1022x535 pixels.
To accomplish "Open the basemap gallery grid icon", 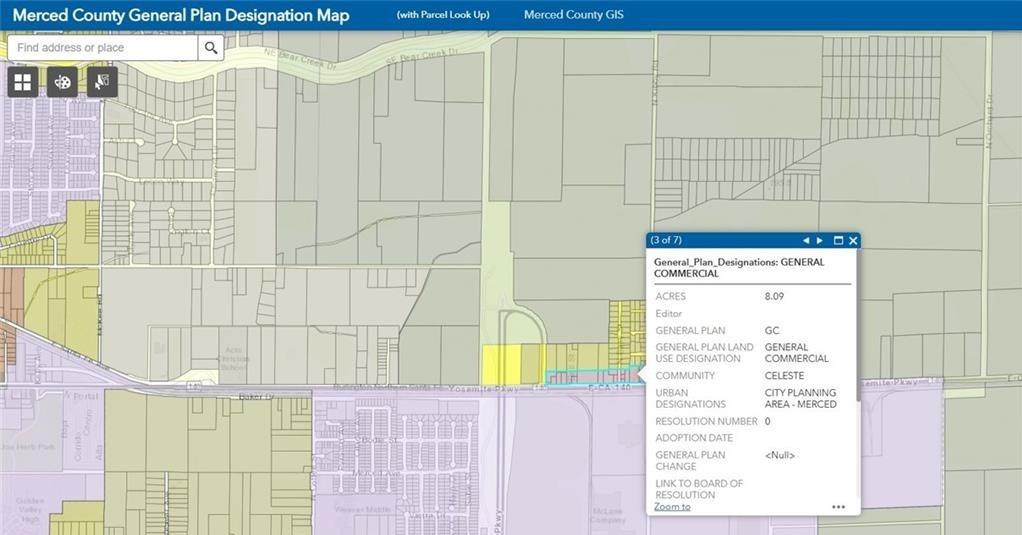I will click(x=23, y=82).
